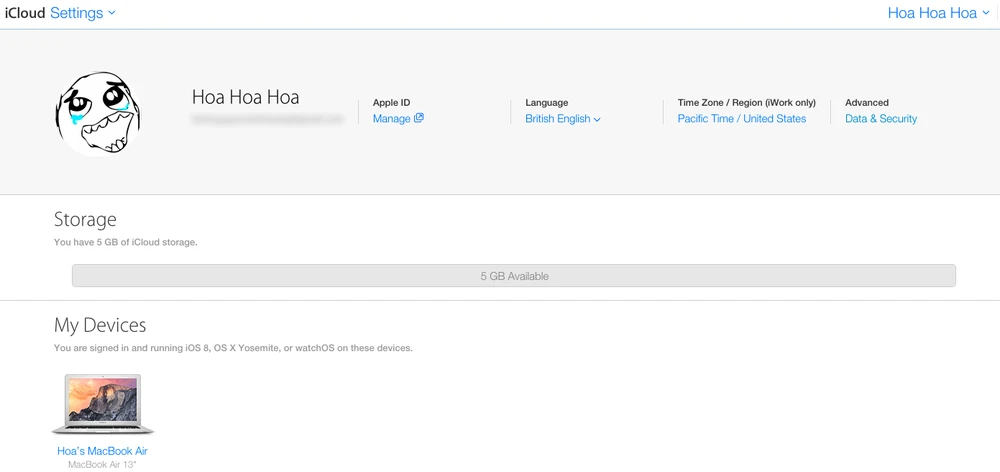Screen dimensions: 1000x472
Task: Expand the chevron next to Settings
Action: tap(112, 13)
